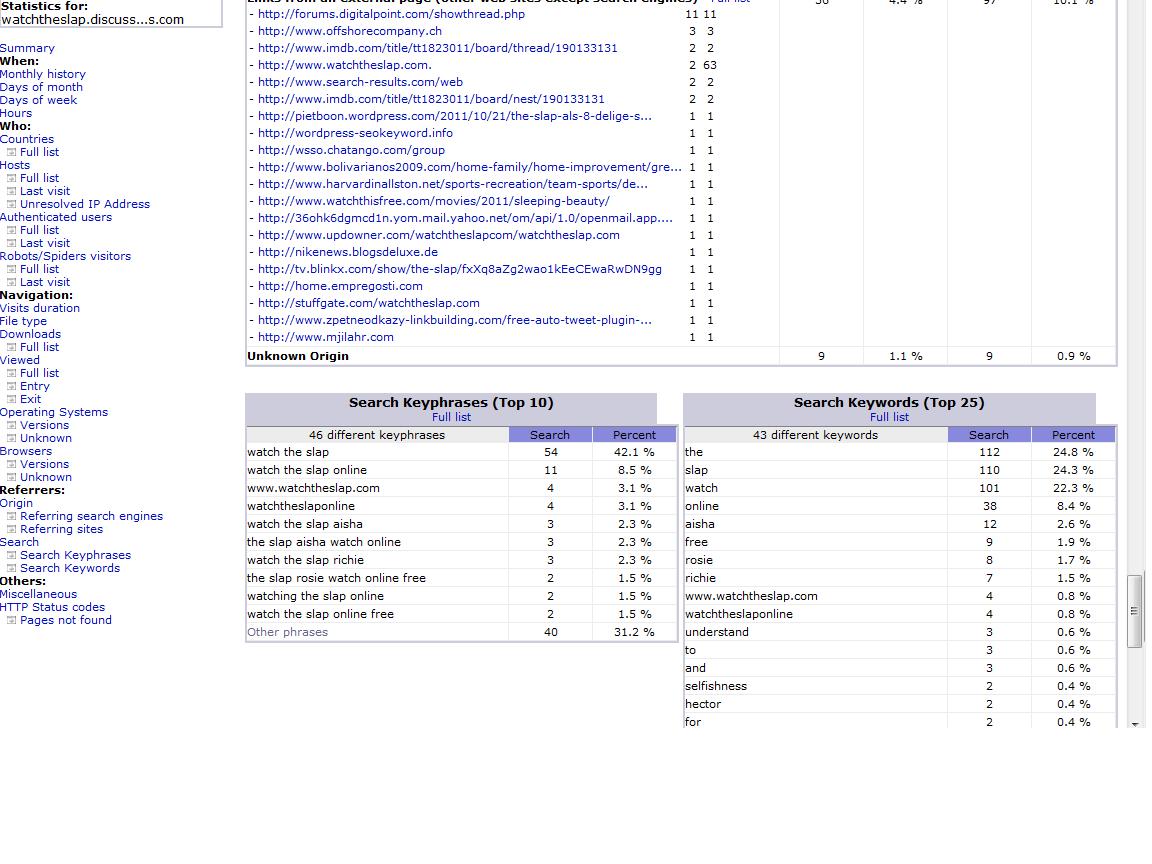Click the icon next to Exit

[x=12, y=400]
